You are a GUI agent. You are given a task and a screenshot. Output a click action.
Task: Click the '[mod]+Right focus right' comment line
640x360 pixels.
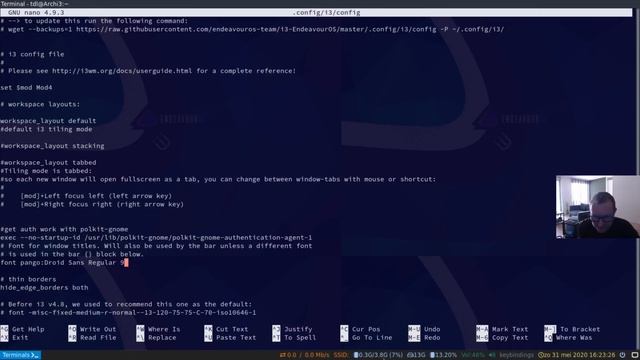click(x=92, y=204)
